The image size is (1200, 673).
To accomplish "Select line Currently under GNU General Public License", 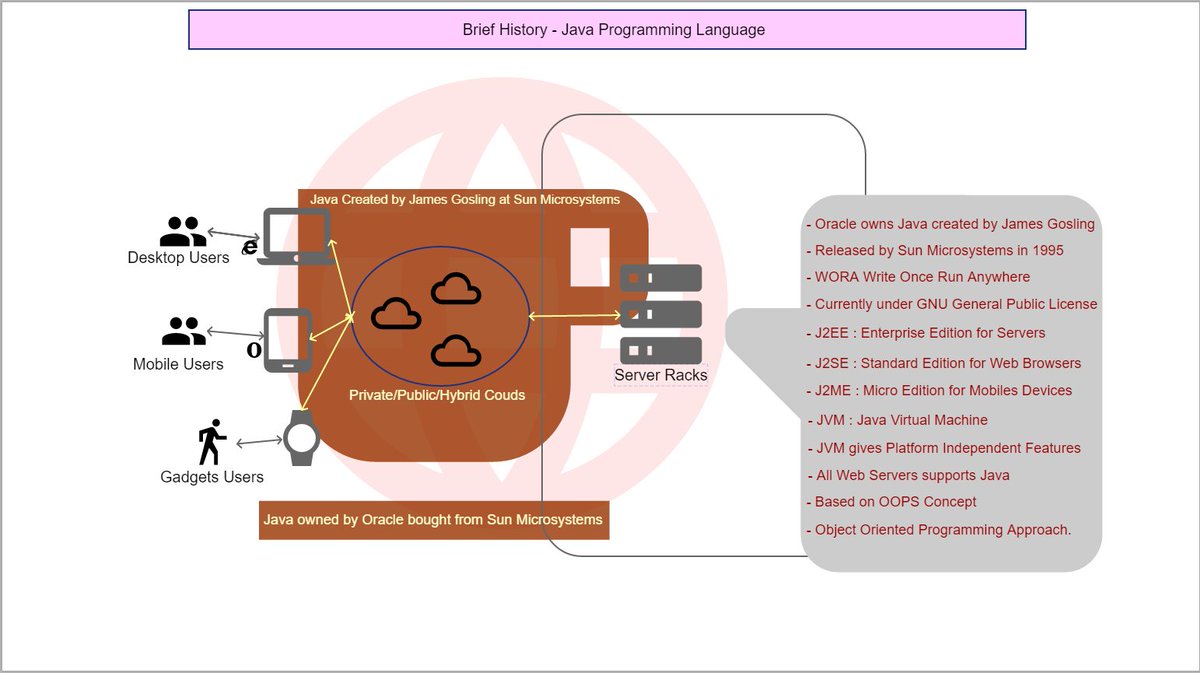I will coord(951,304).
